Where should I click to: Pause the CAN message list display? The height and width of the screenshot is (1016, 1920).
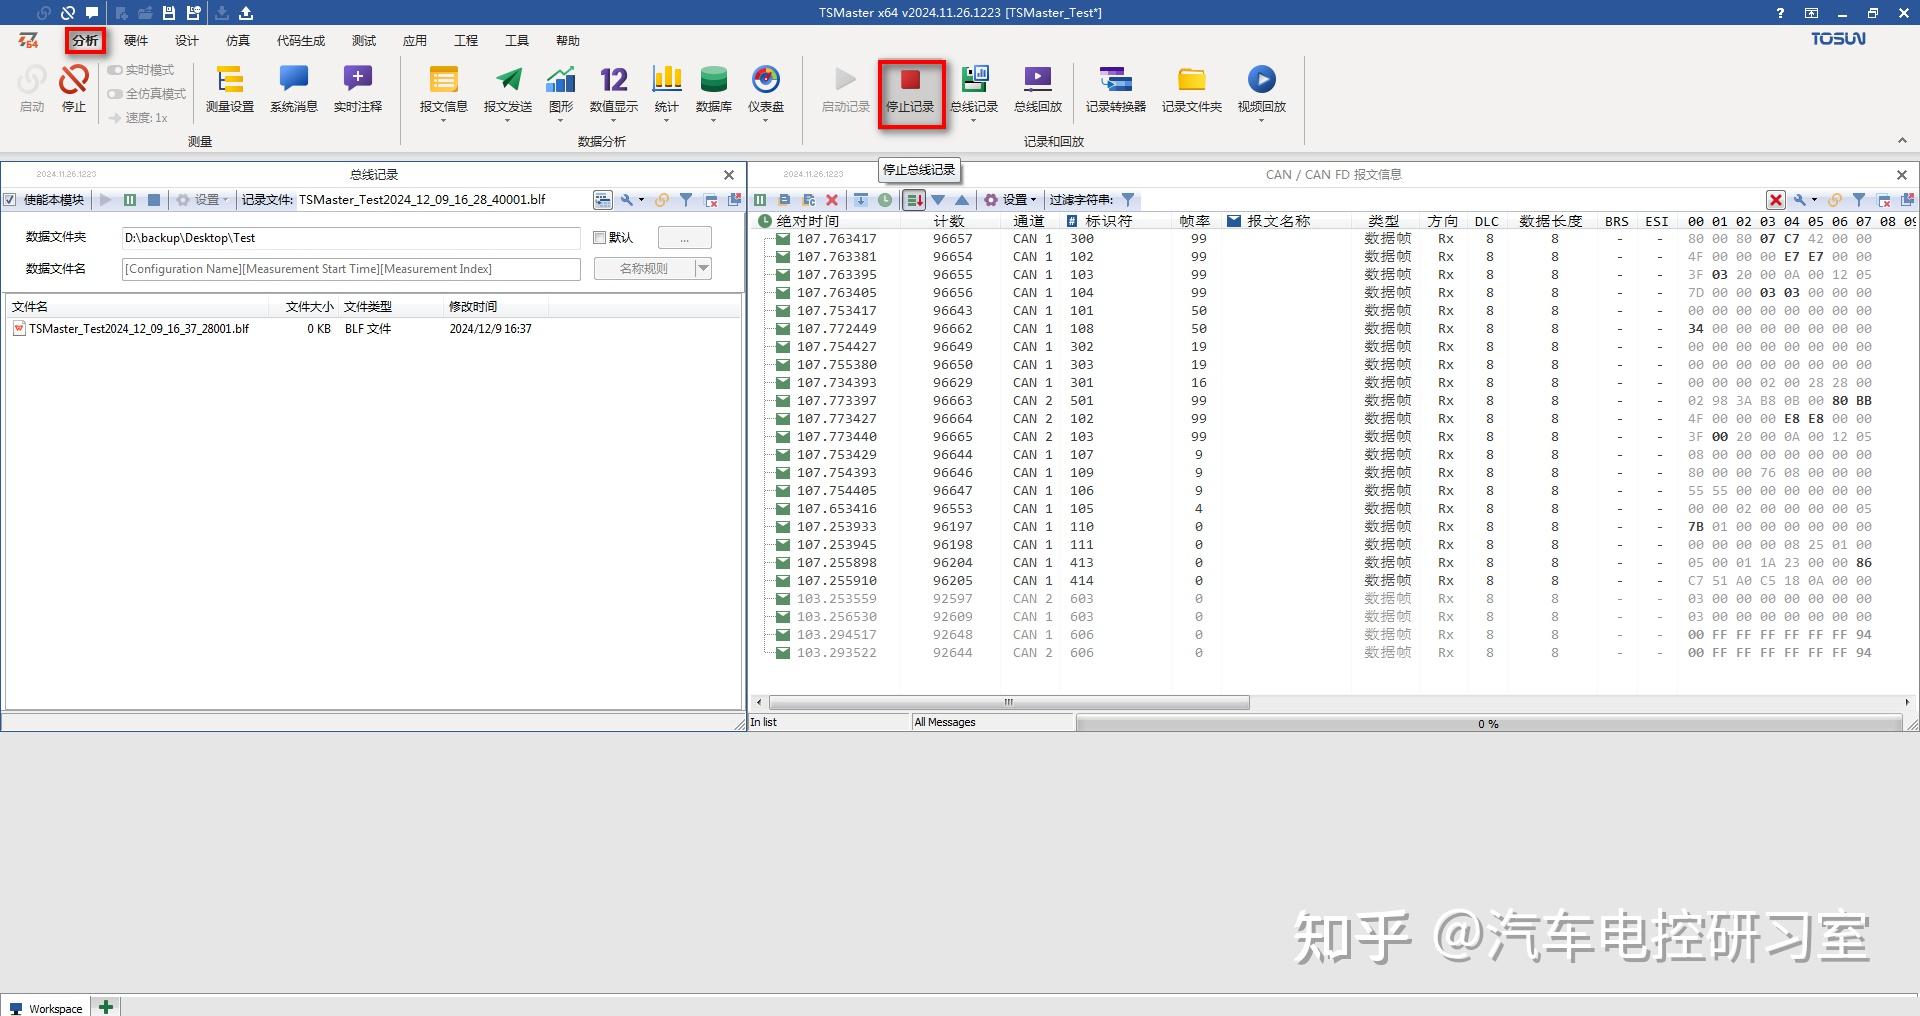point(760,200)
